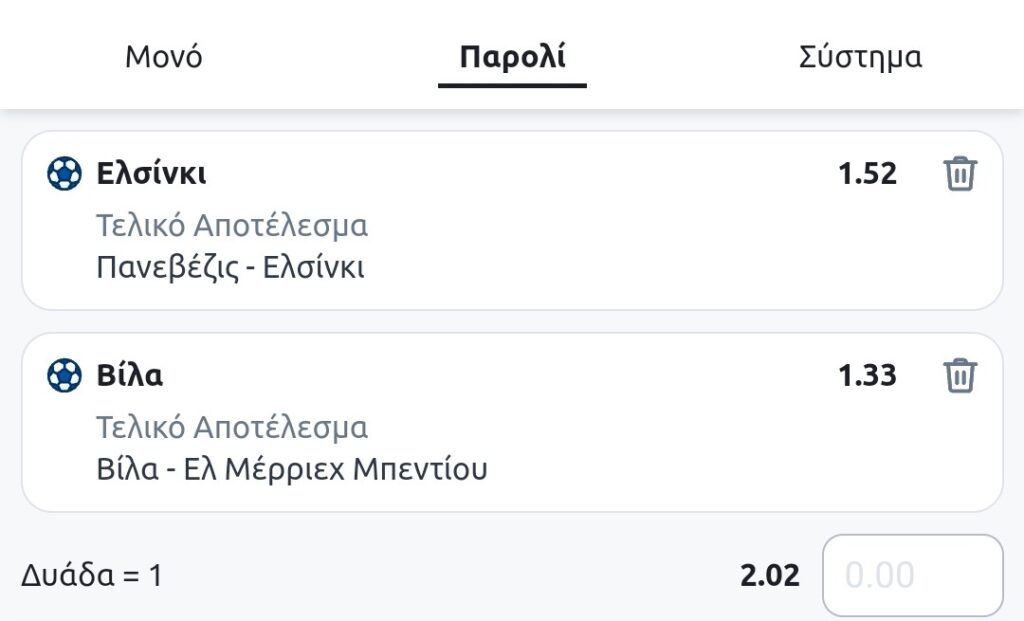Select the Παρολί tab
Screen dimensions: 1024x621
click(512, 57)
